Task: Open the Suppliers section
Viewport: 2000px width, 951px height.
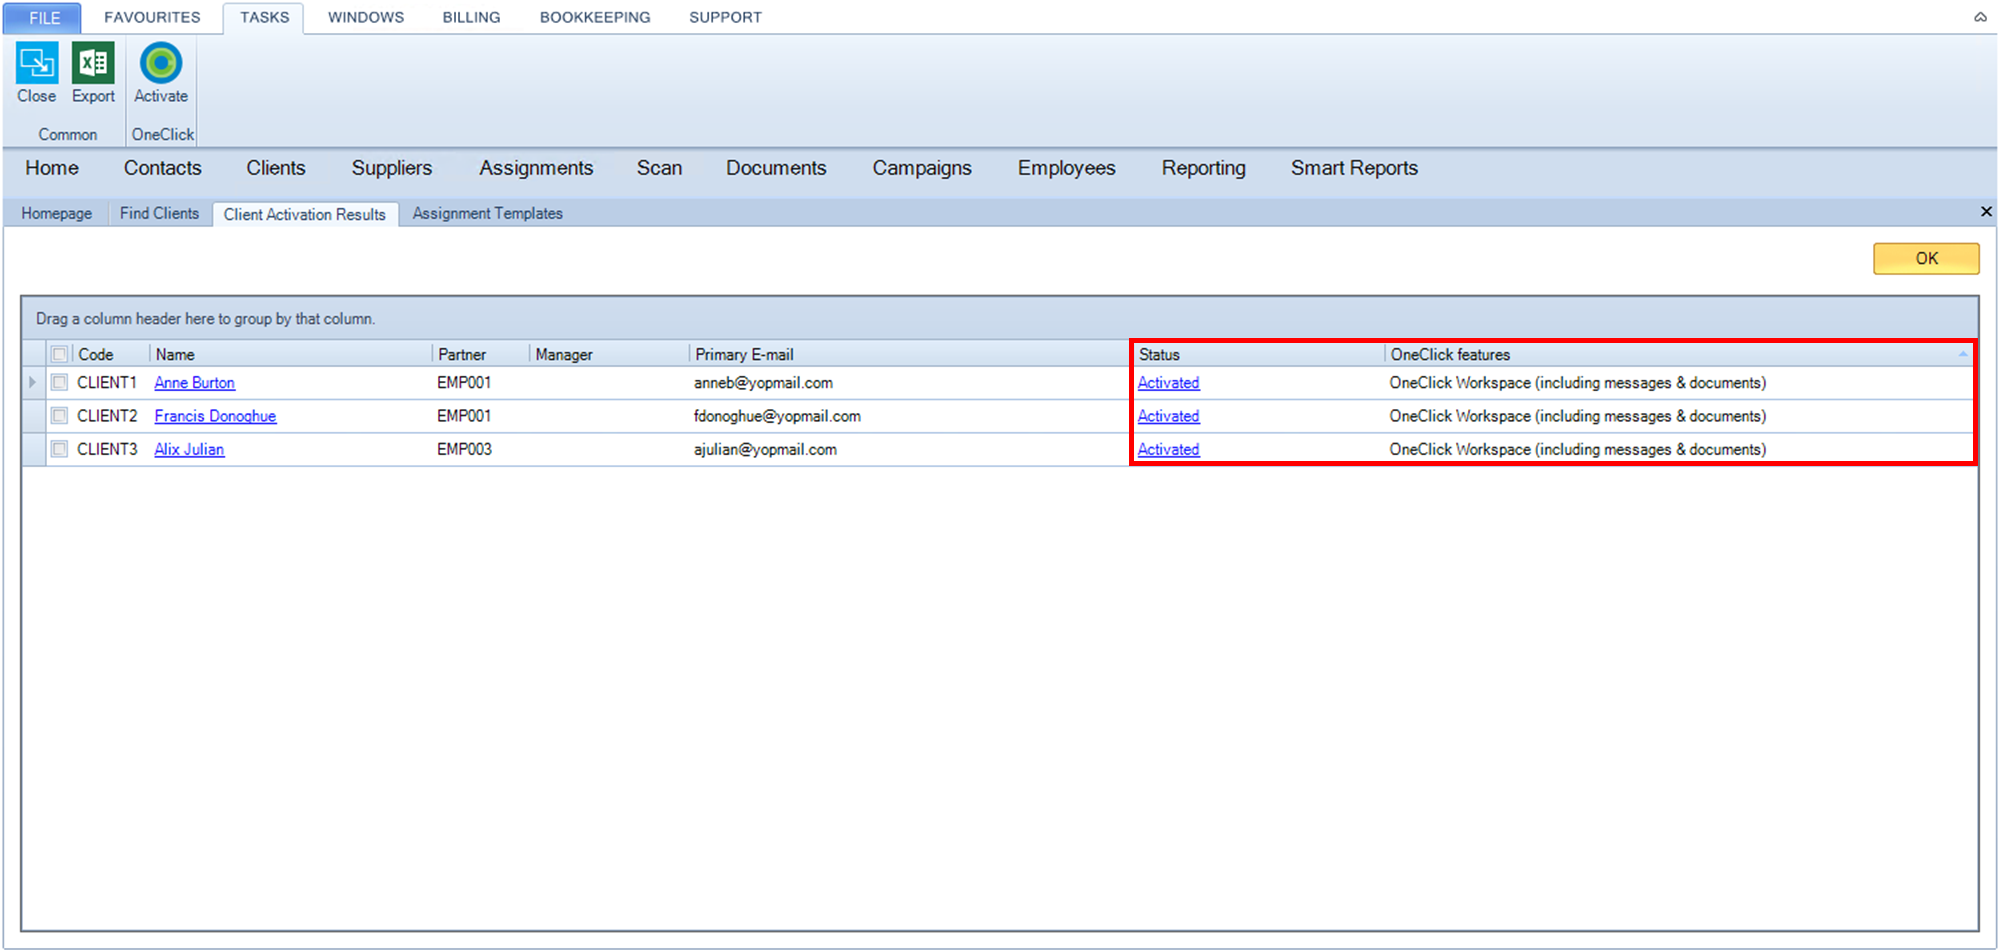Action: 392,168
